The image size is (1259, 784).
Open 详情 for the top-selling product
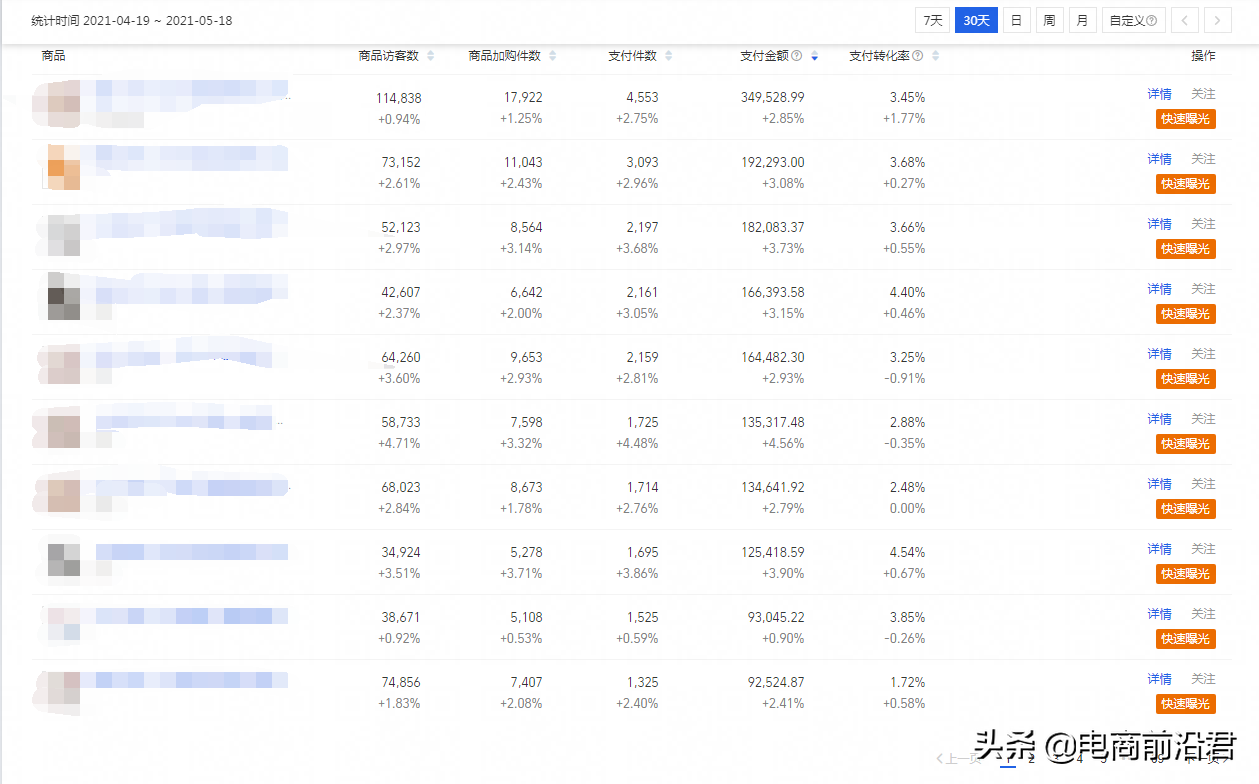click(x=1159, y=93)
